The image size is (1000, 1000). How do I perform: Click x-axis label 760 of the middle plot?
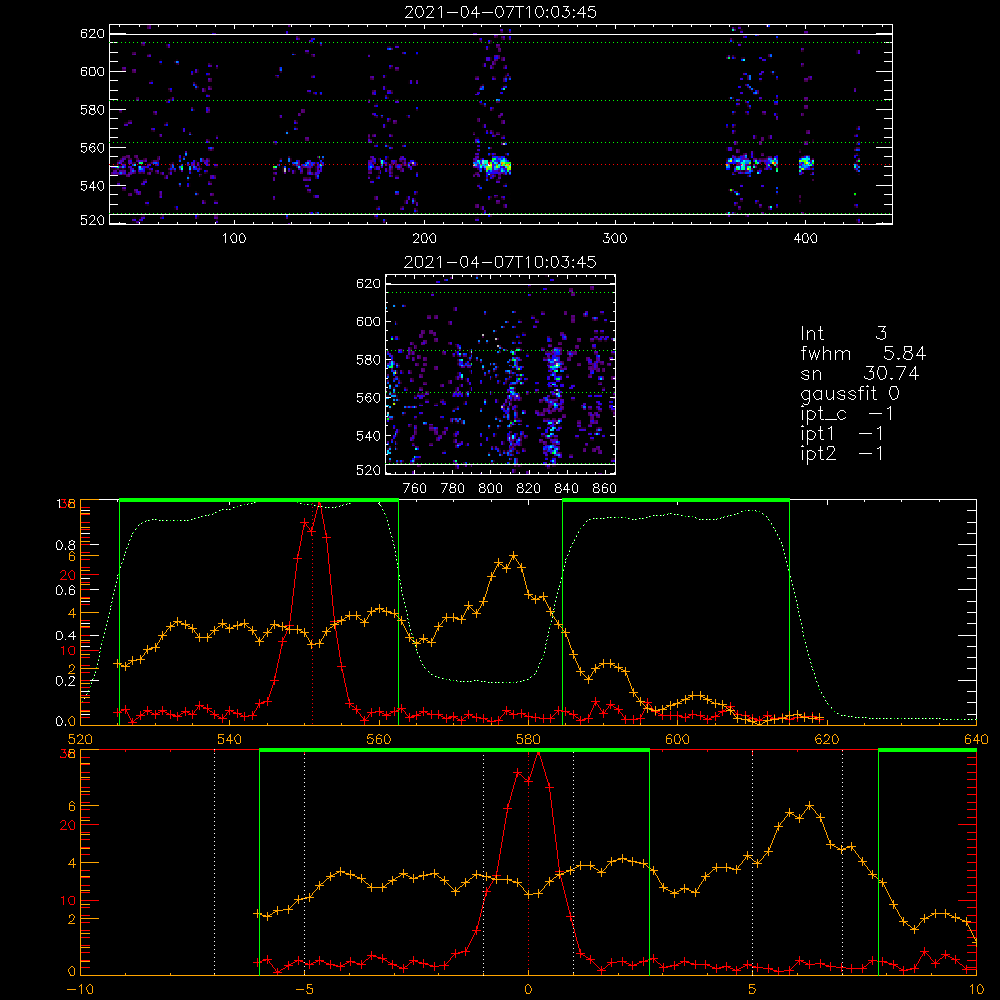415,488
